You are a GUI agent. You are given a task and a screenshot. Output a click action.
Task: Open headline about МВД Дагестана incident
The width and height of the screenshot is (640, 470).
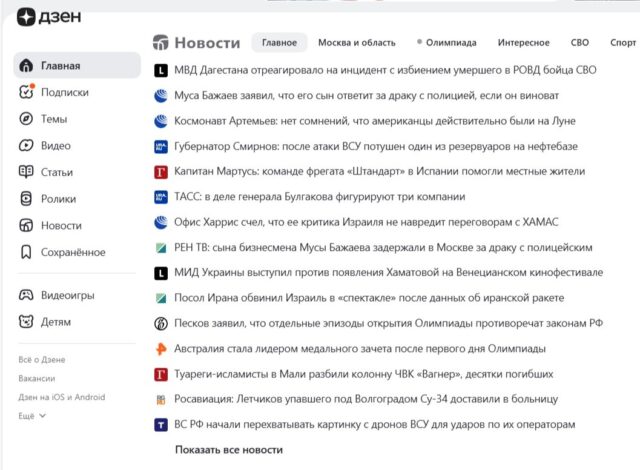click(385, 70)
